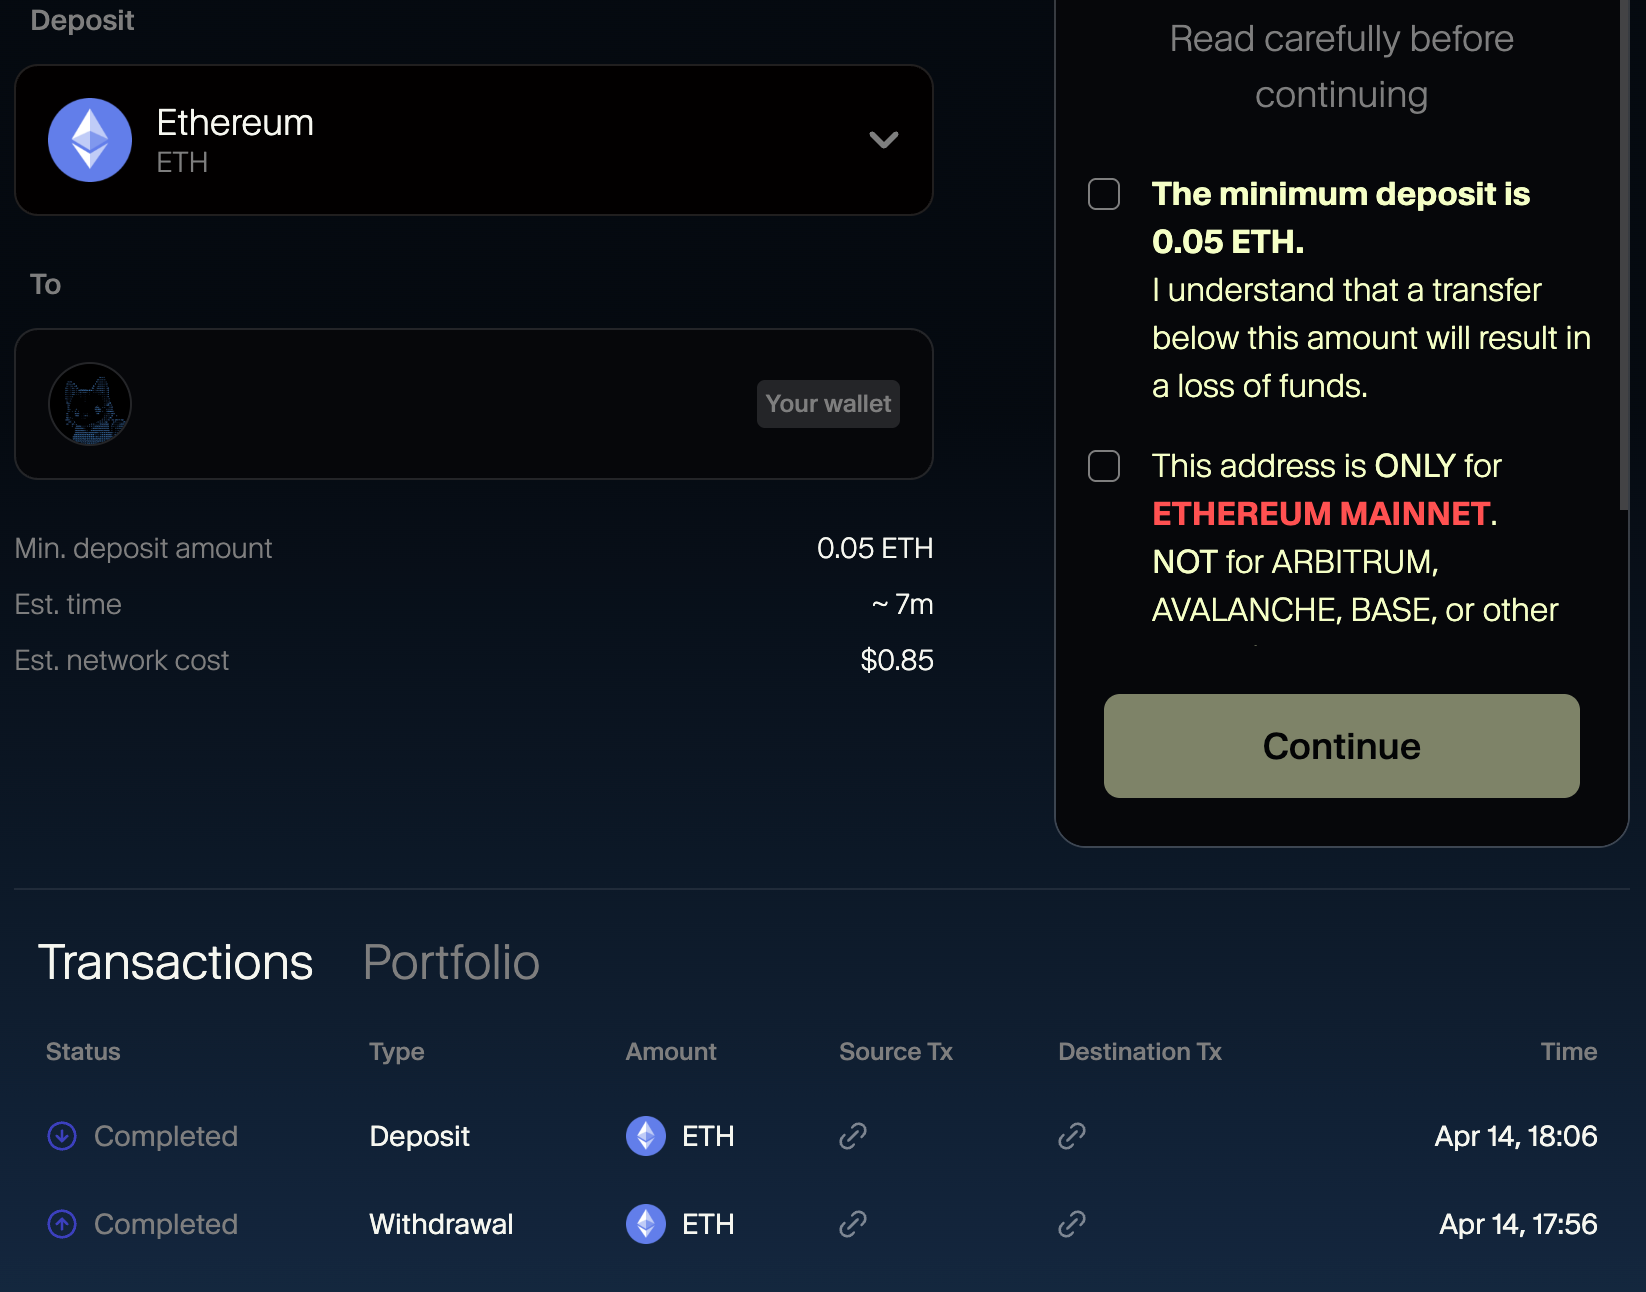The image size is (1646, 1292).
Task: Click the Apr 14, 18:06 timestamp
Action: click(x=1516, y=1136)
